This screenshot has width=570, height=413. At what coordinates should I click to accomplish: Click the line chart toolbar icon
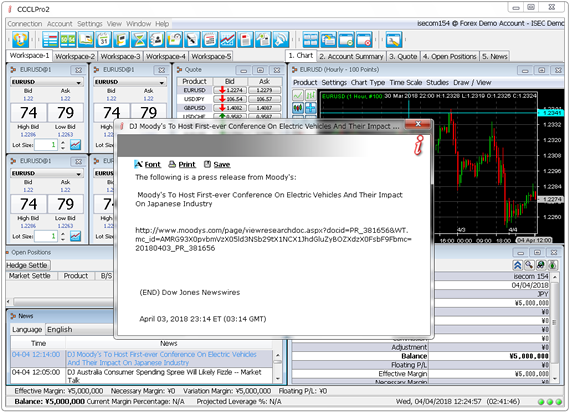pos(228,40)
